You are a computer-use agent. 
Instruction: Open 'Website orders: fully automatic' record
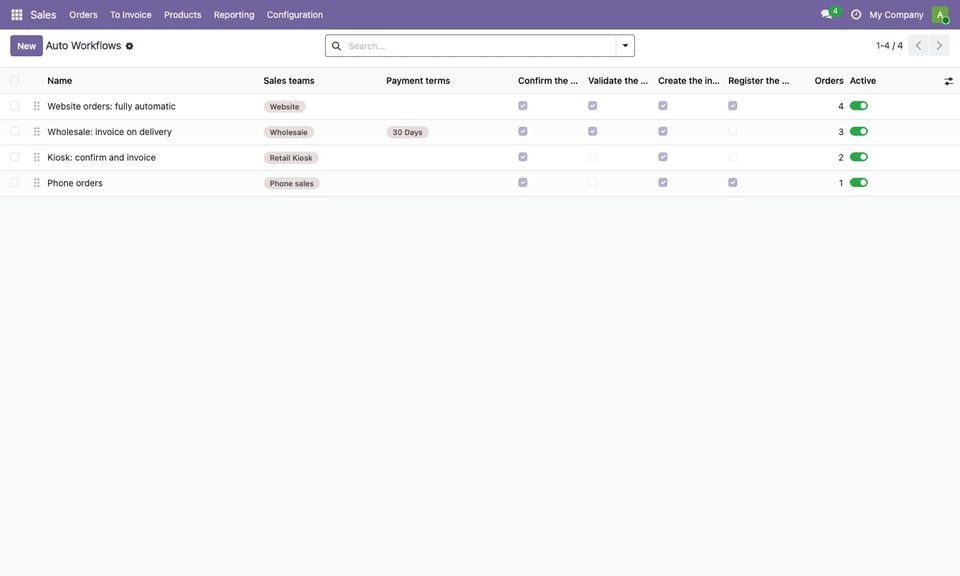(111, 107)
